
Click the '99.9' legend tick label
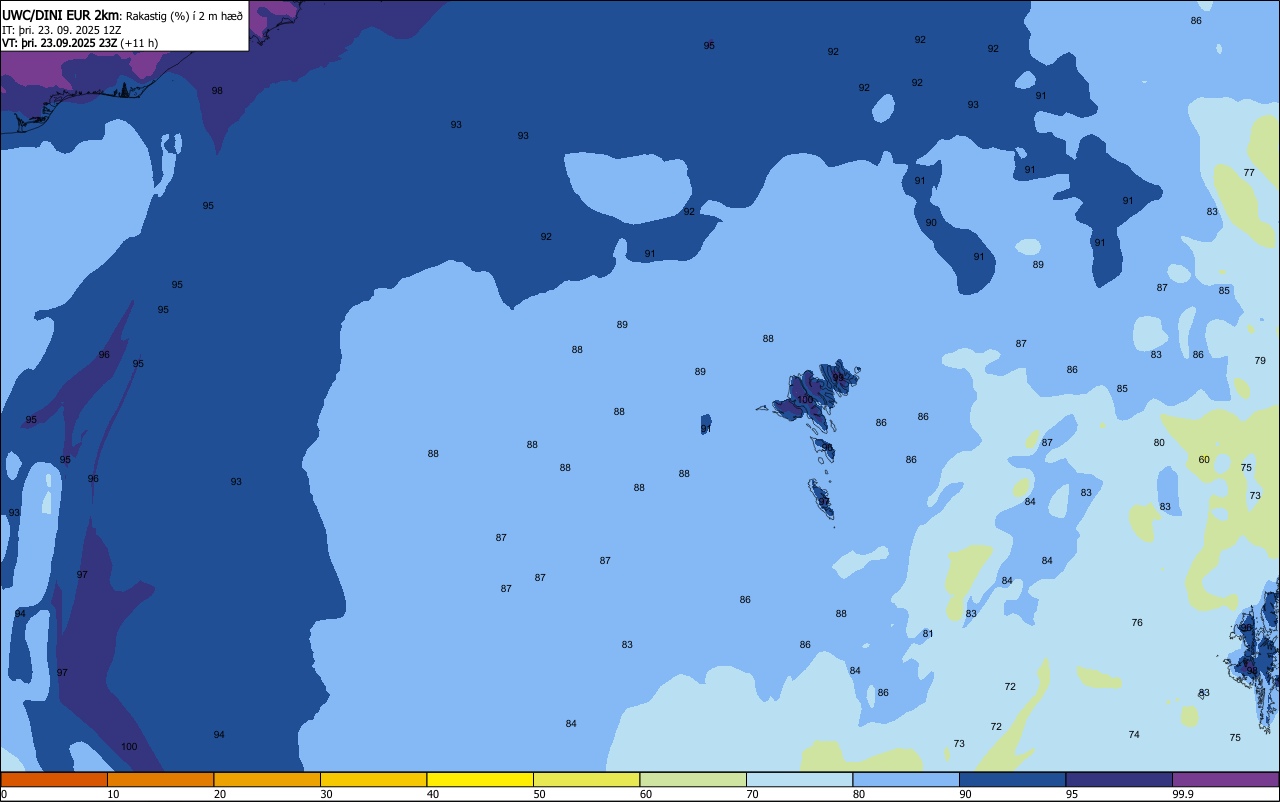(1183, 794)
